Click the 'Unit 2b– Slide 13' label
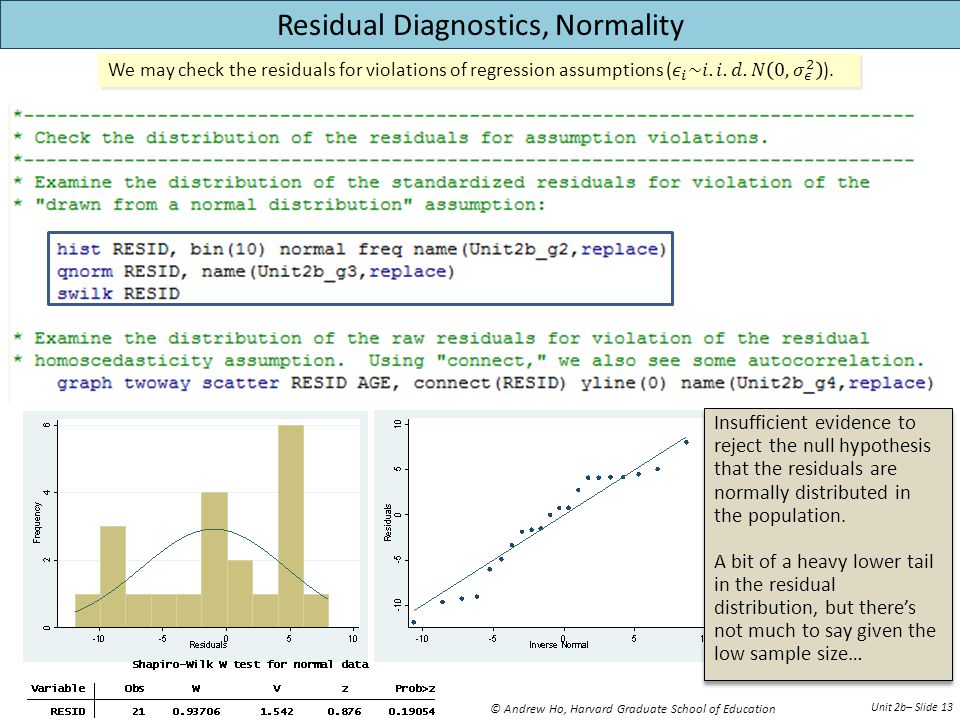960x720 pixels. click(912, 707)
